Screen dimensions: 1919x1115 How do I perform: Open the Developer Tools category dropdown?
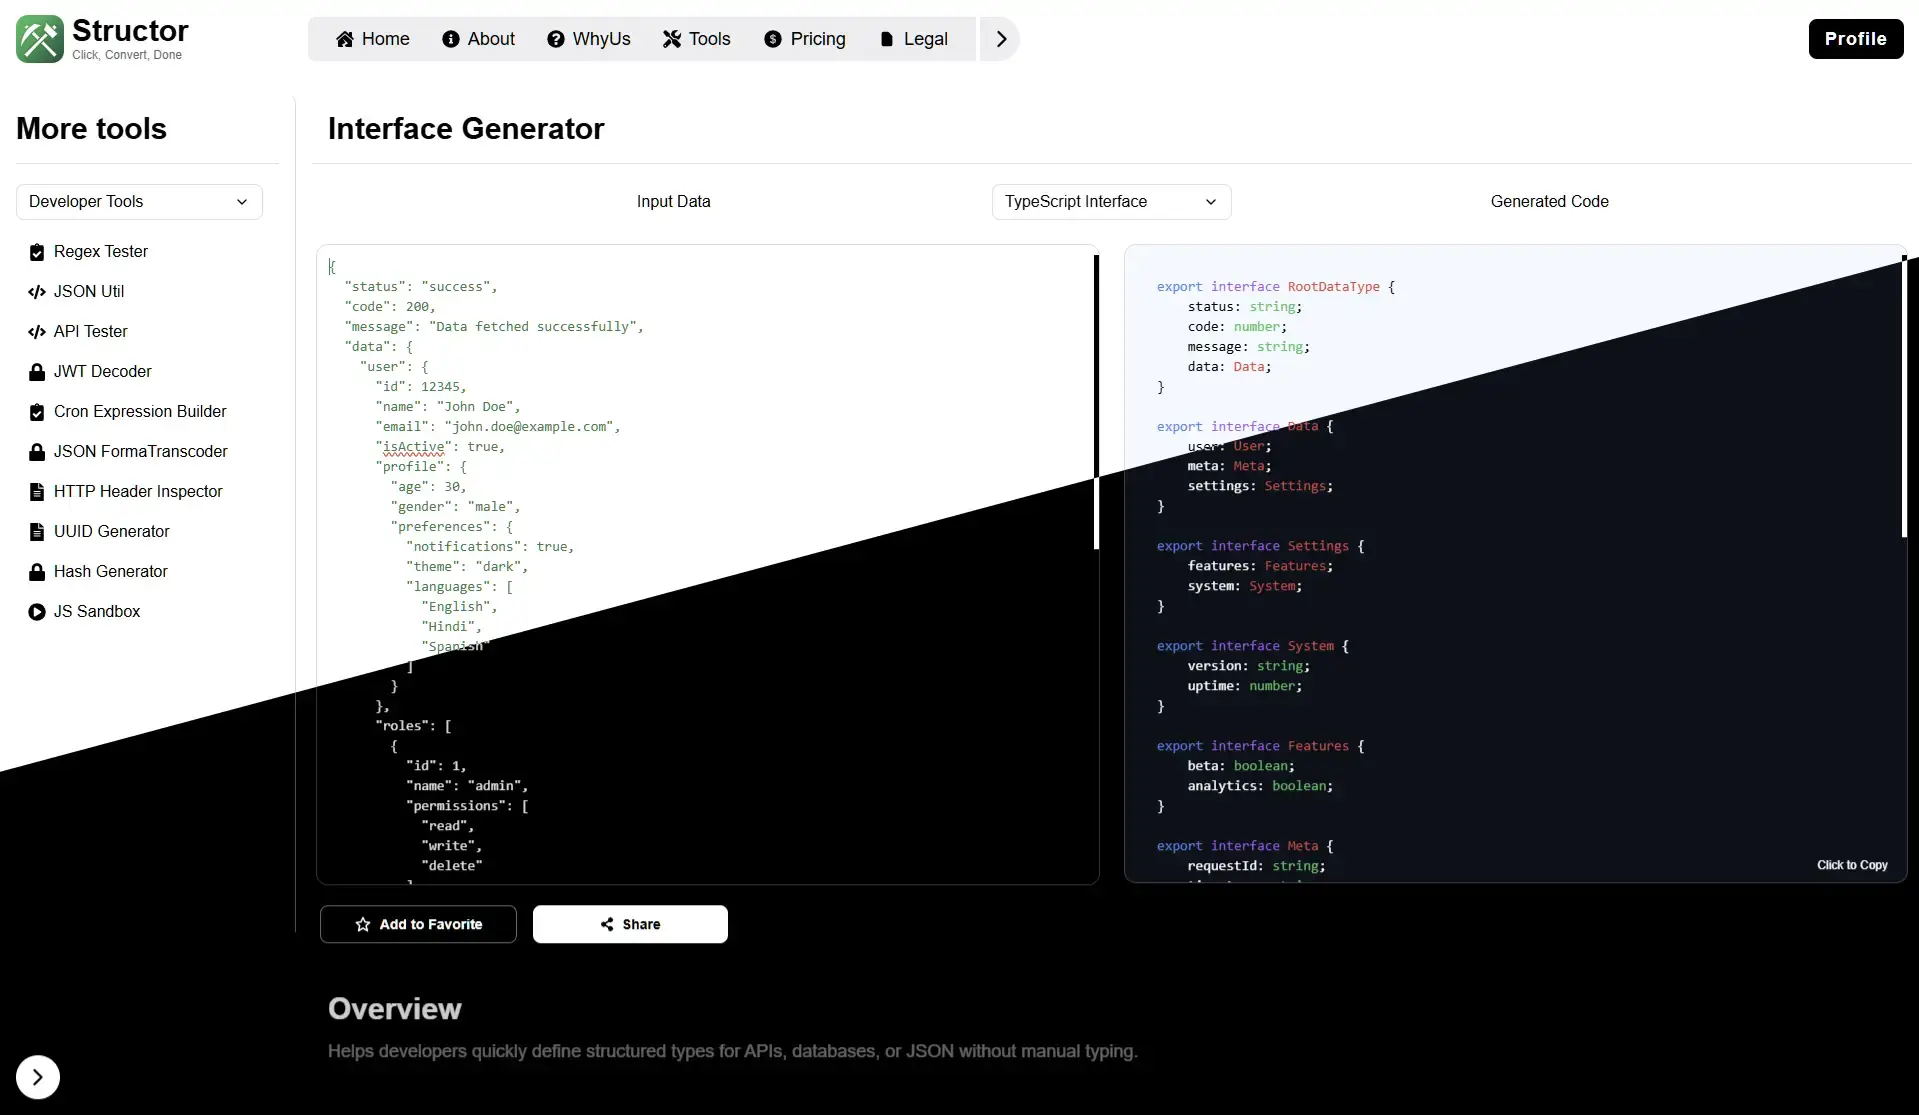pos(139,202)
